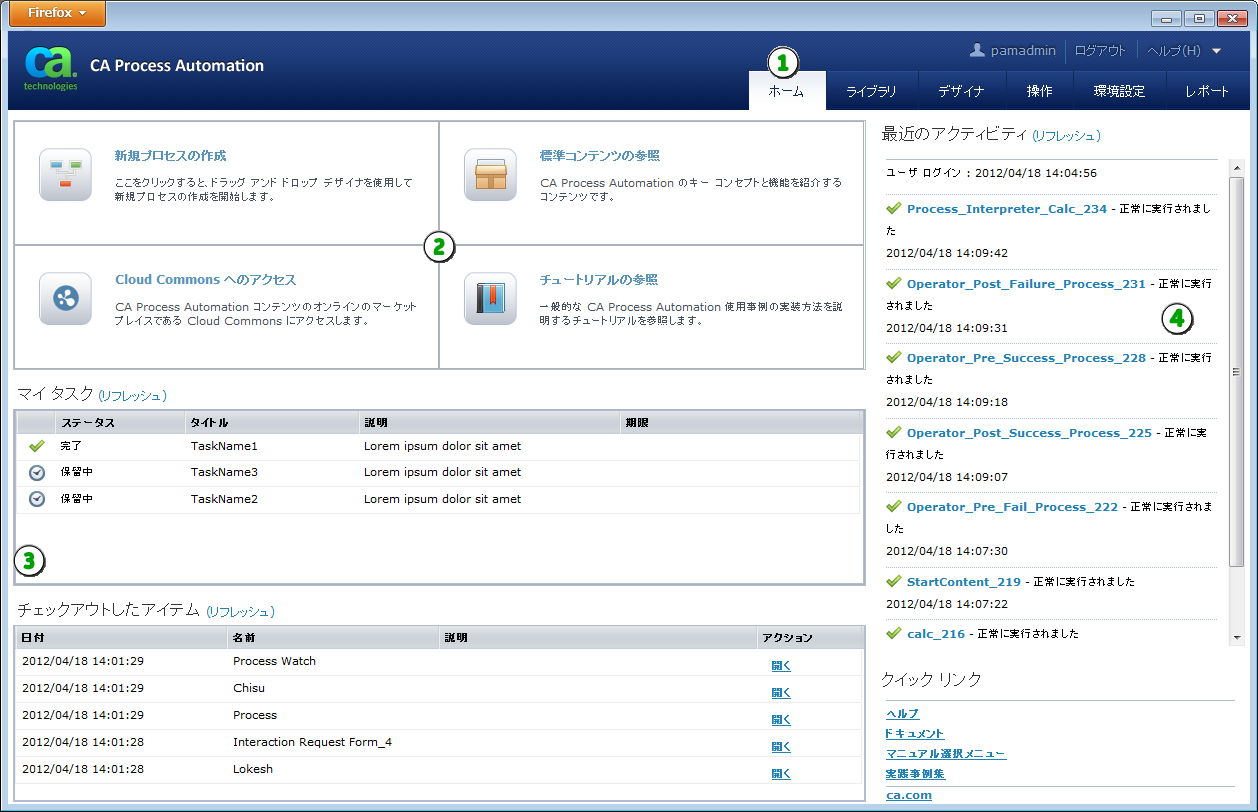Open the ライブラリ tab
Image resolution: width=1258 pixels, height=812 pixels.
(x=871, y=91)
